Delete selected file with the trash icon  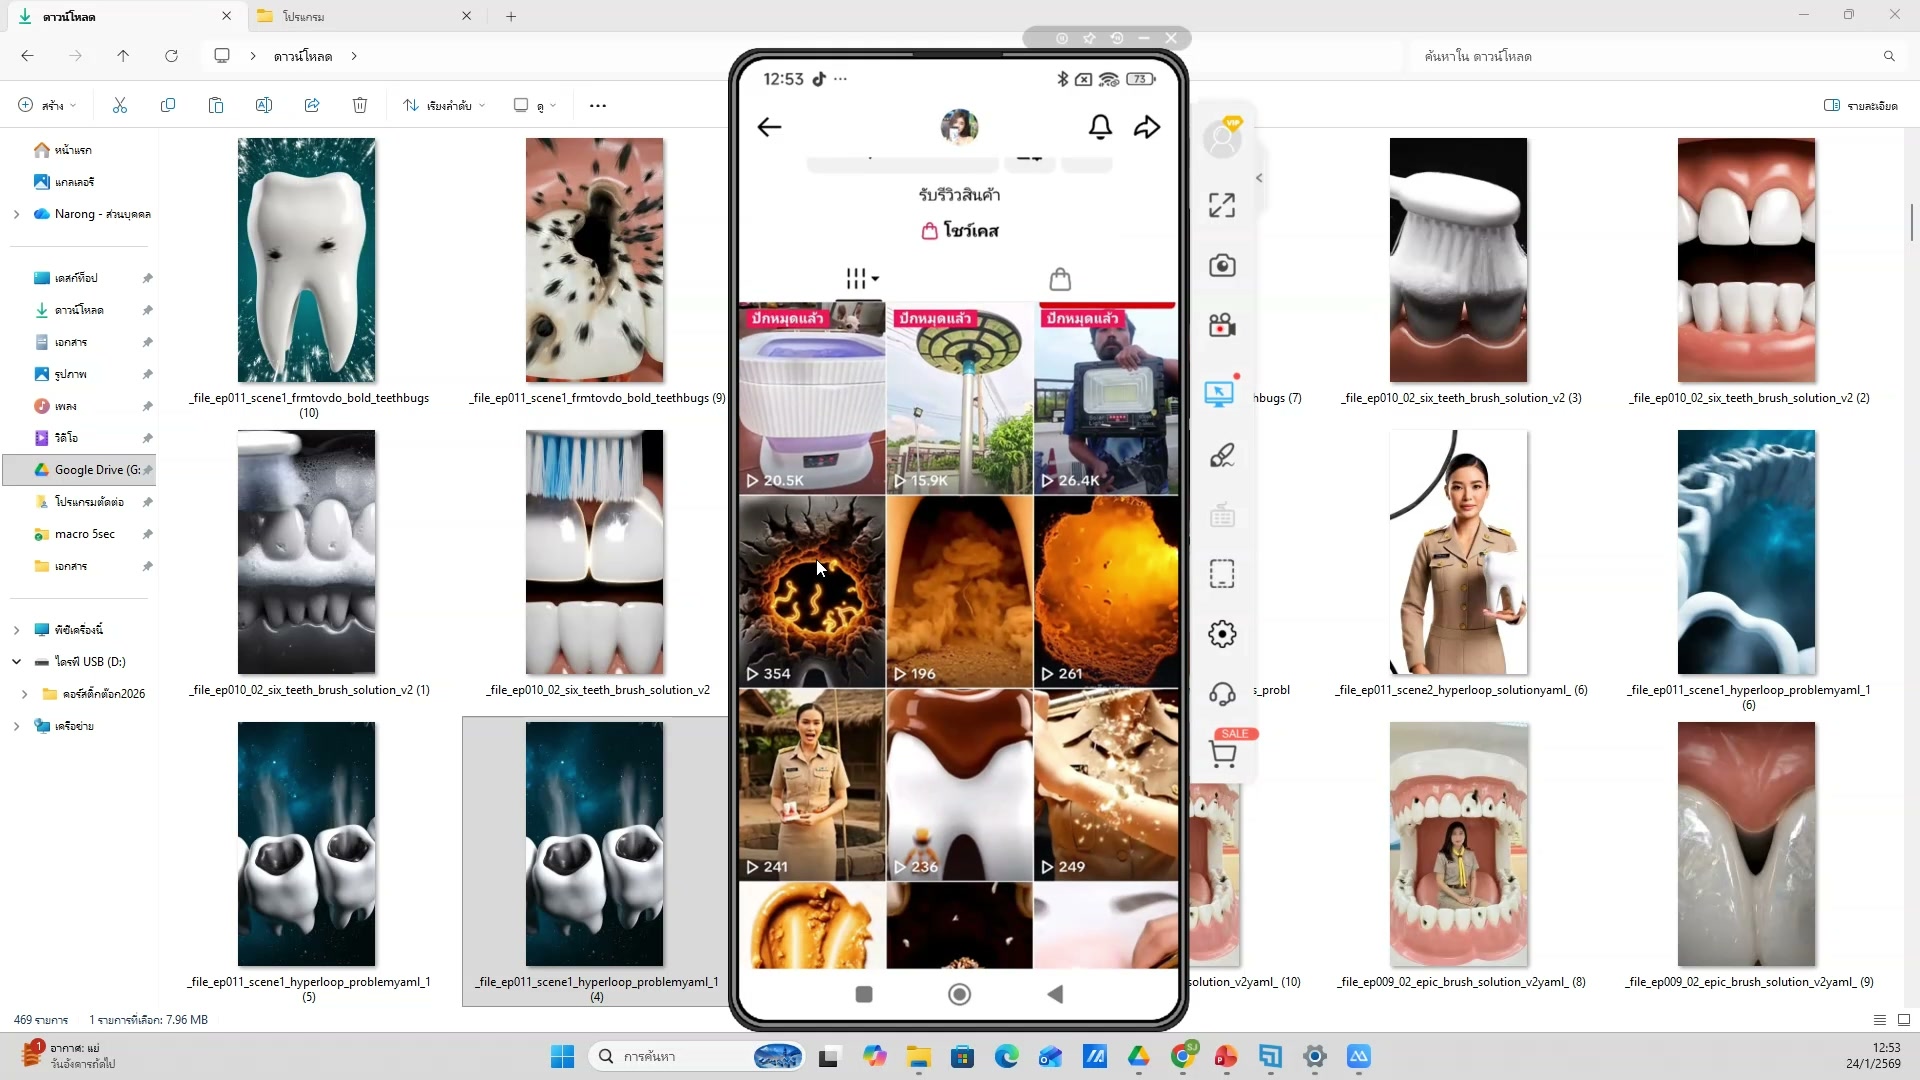click(360, 105)
